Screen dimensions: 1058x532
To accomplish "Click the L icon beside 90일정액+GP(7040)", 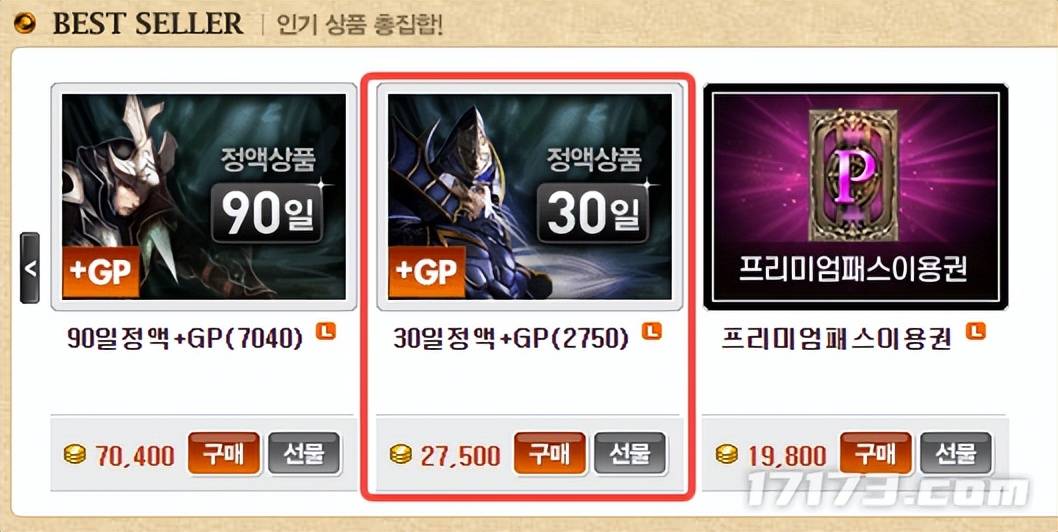I will [326, 331].
